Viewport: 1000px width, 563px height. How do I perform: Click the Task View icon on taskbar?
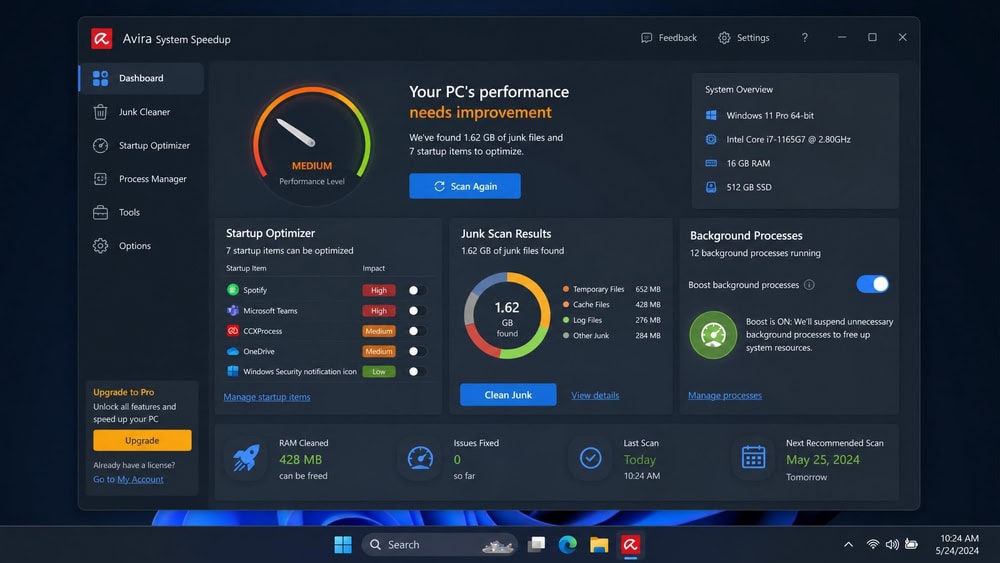coord(536,545)
